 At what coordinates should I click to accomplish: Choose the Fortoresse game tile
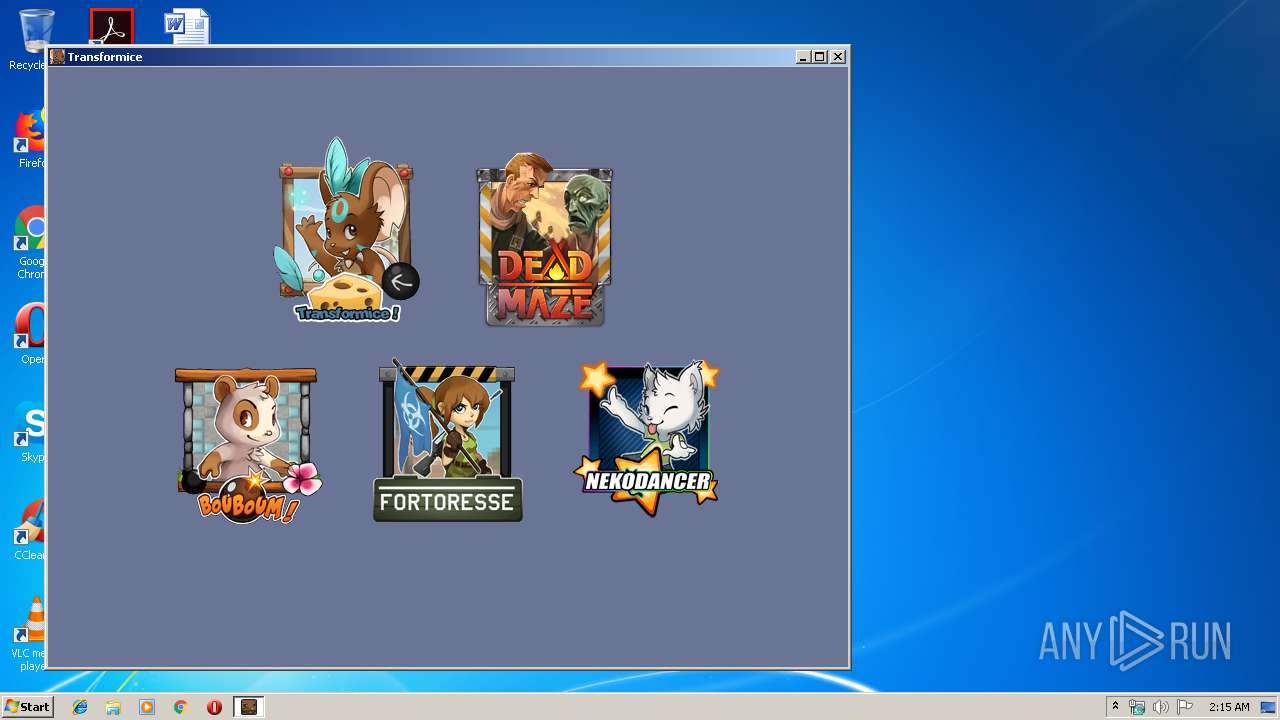click(448, 442)
